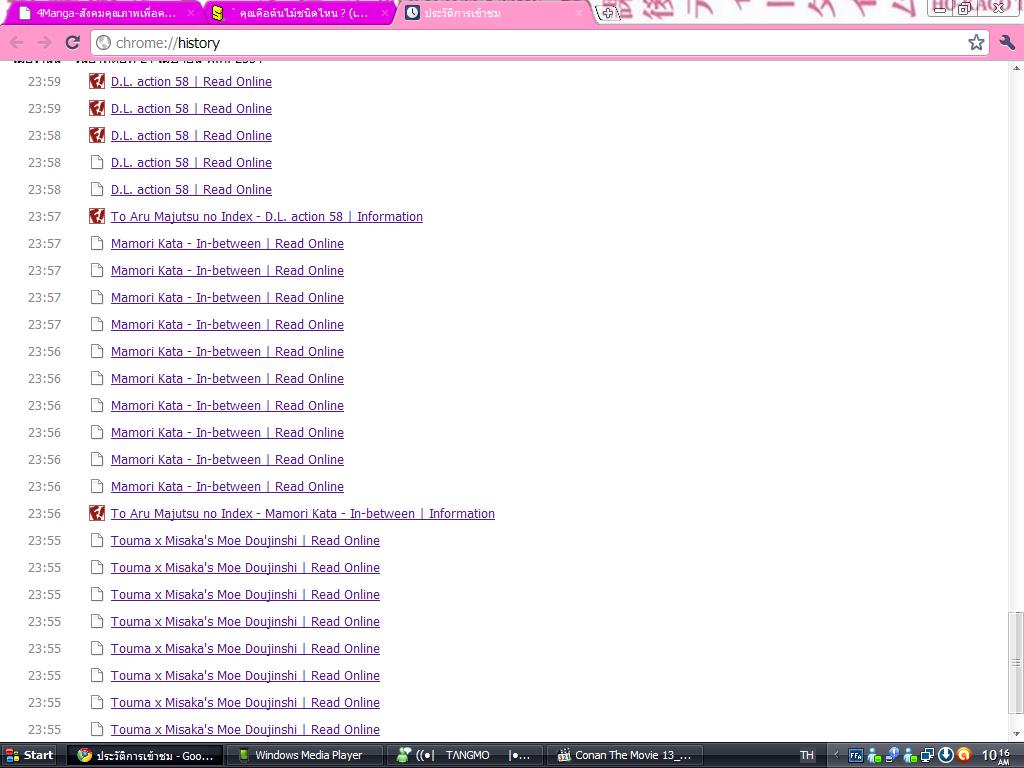Open the TANGMO taskbar window
The width and height of the screenshot is (1024, 768).
click(465, 756)
